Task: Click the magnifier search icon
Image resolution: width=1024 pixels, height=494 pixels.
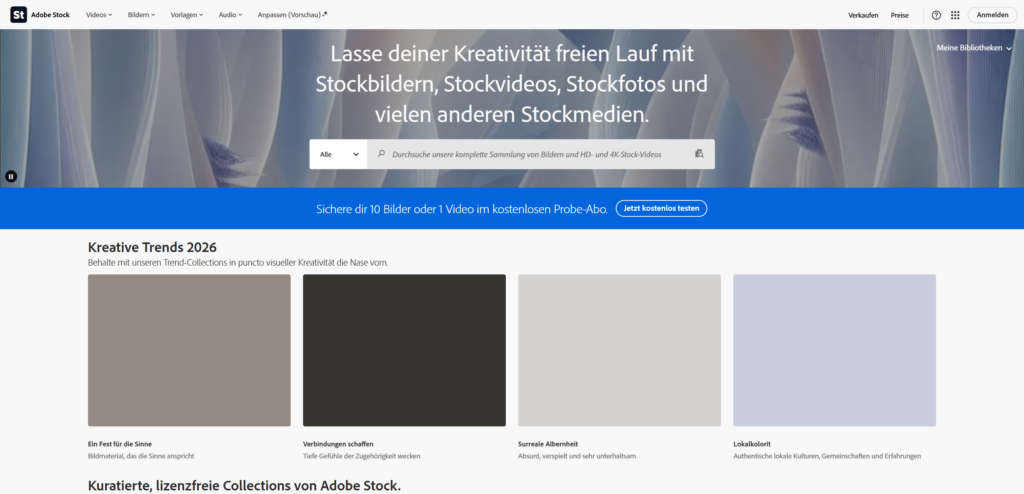Action: (381, 154)
